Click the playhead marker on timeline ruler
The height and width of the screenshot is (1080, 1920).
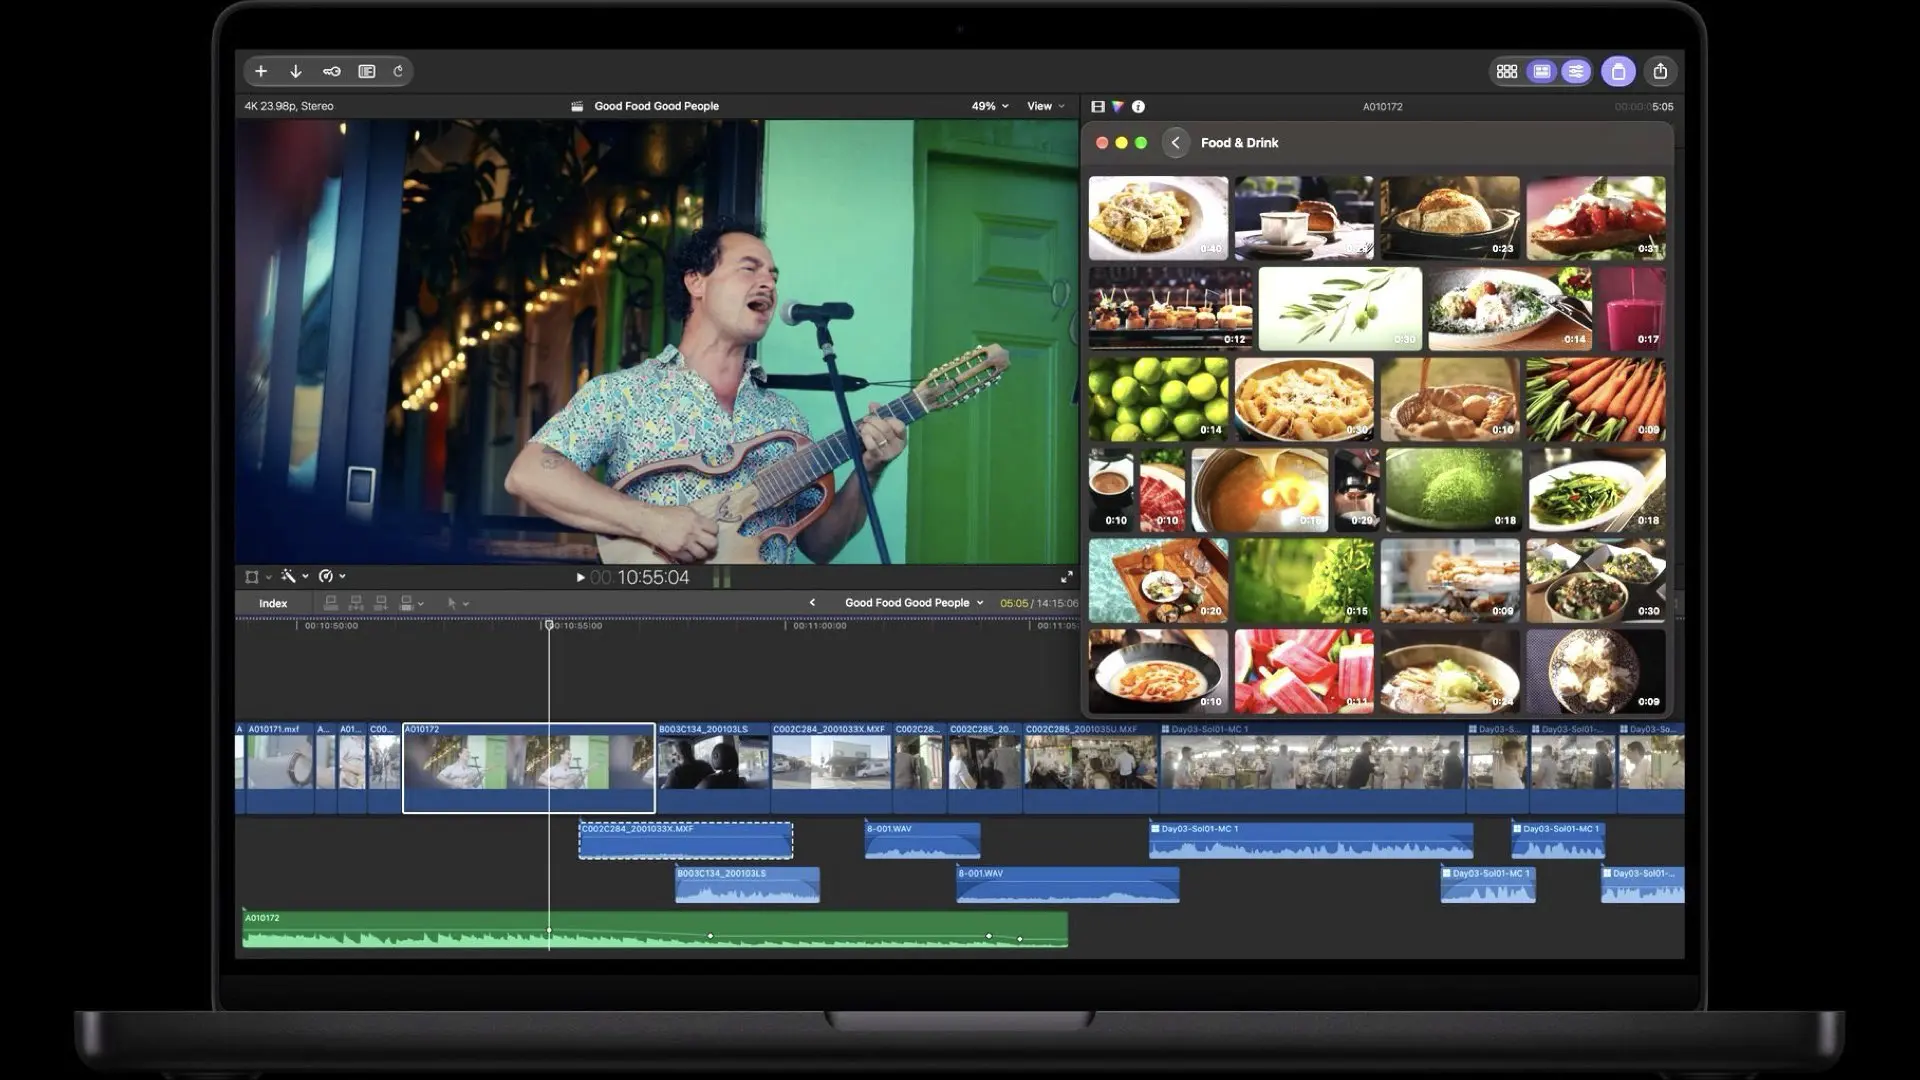click(548, 625)
